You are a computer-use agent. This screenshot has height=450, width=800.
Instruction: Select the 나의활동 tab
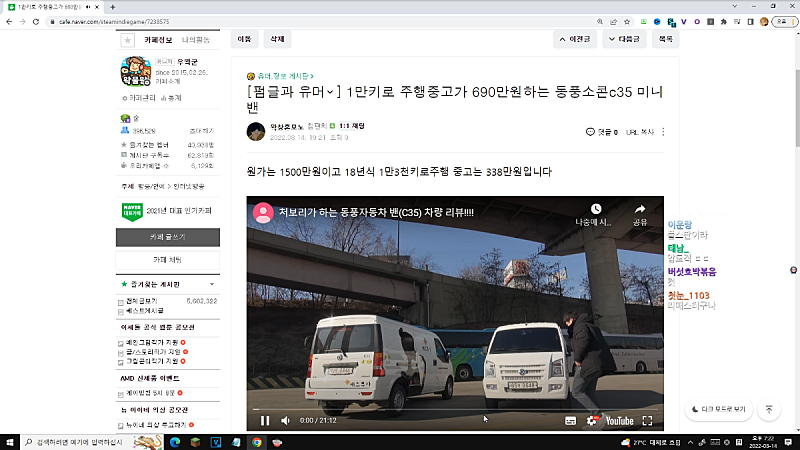point(196,40)
